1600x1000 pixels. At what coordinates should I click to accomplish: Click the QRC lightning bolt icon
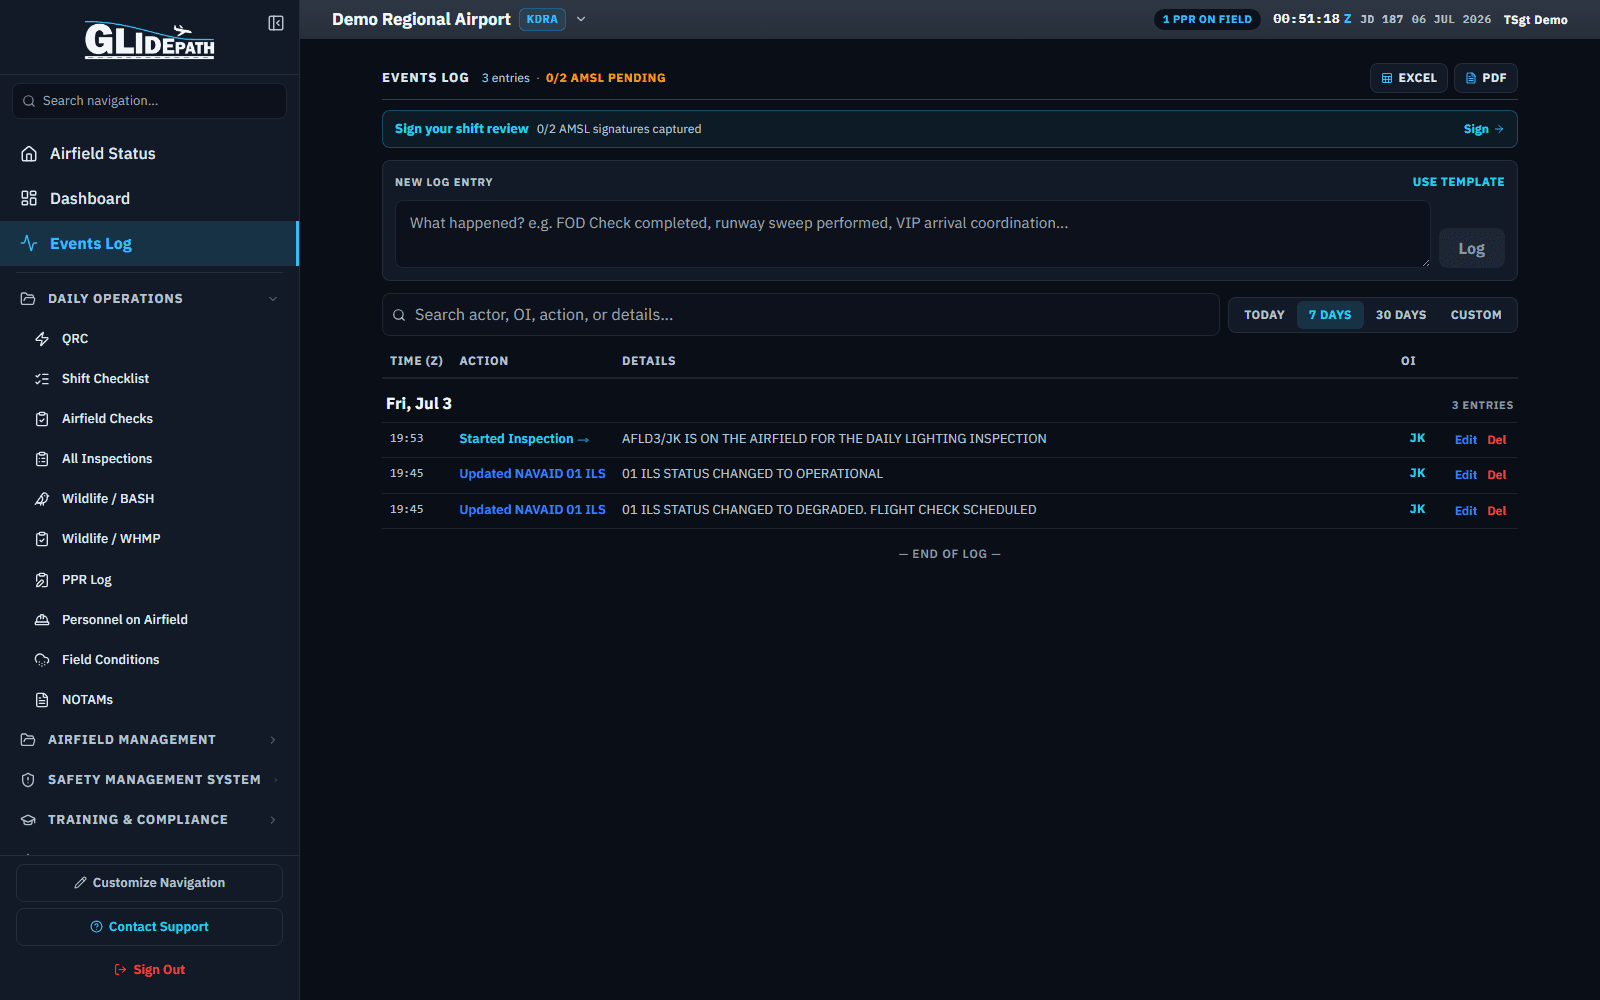[x=42, y=339]
